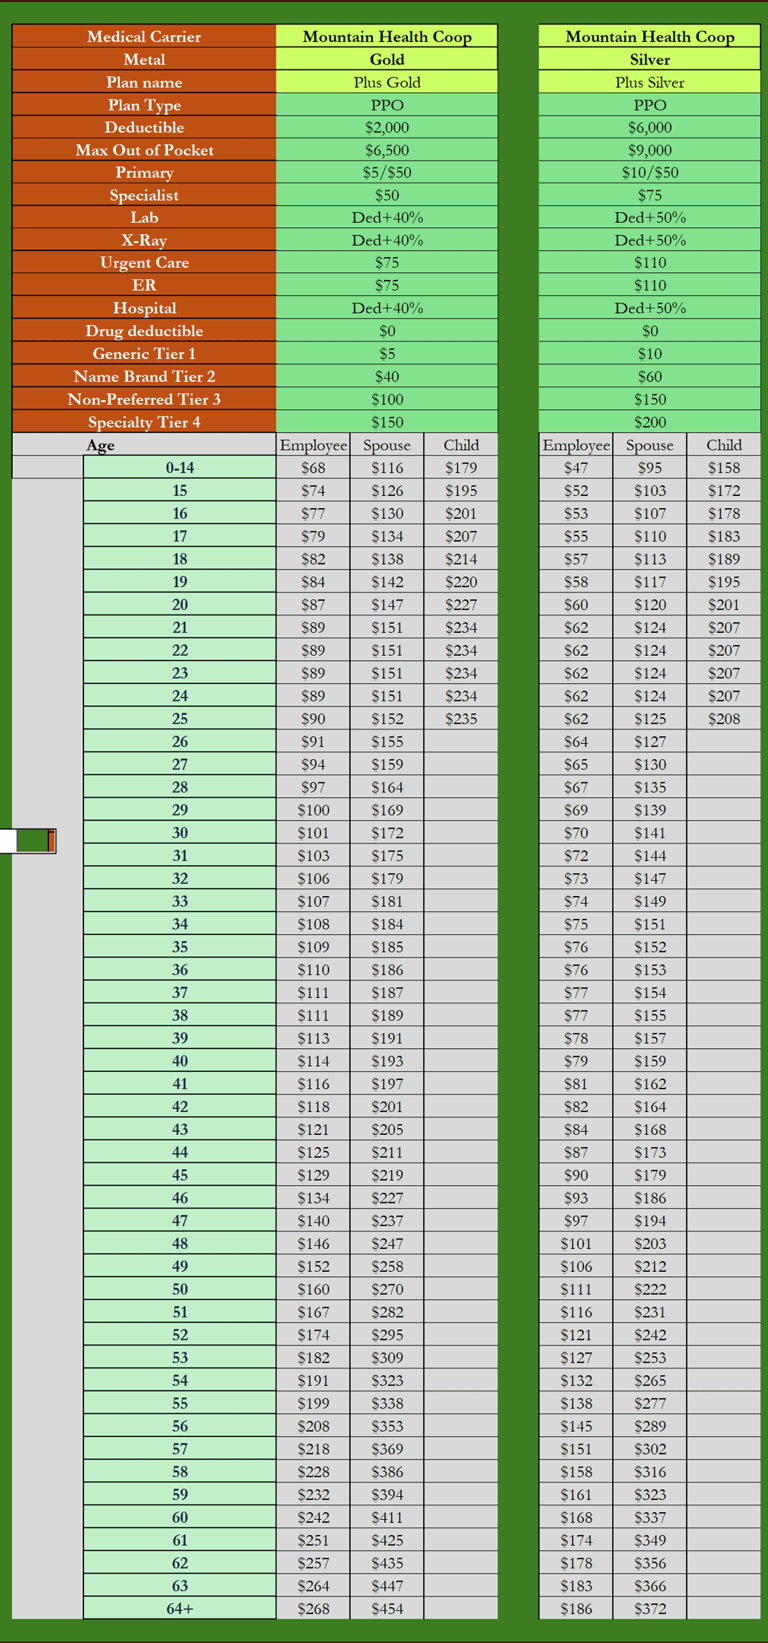The image size is (768, 1643).
Task: Select the "$2,000" Gold deductible value
Action: coord(387,127)
